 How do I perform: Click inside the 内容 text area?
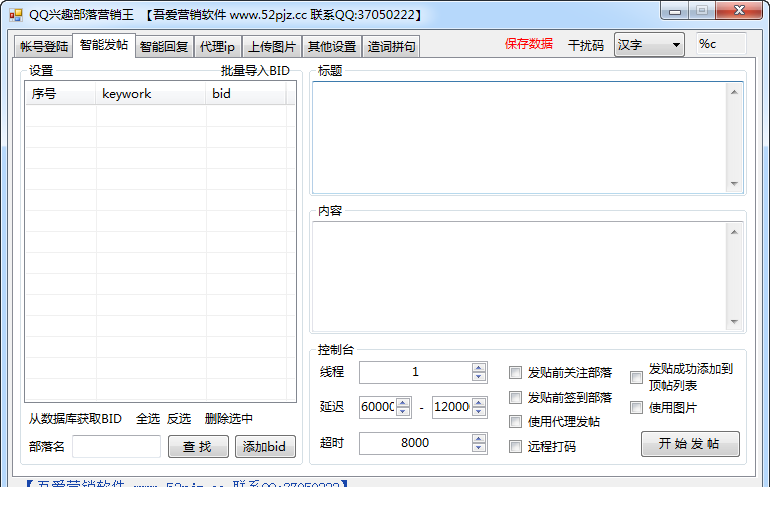(519, 277)
